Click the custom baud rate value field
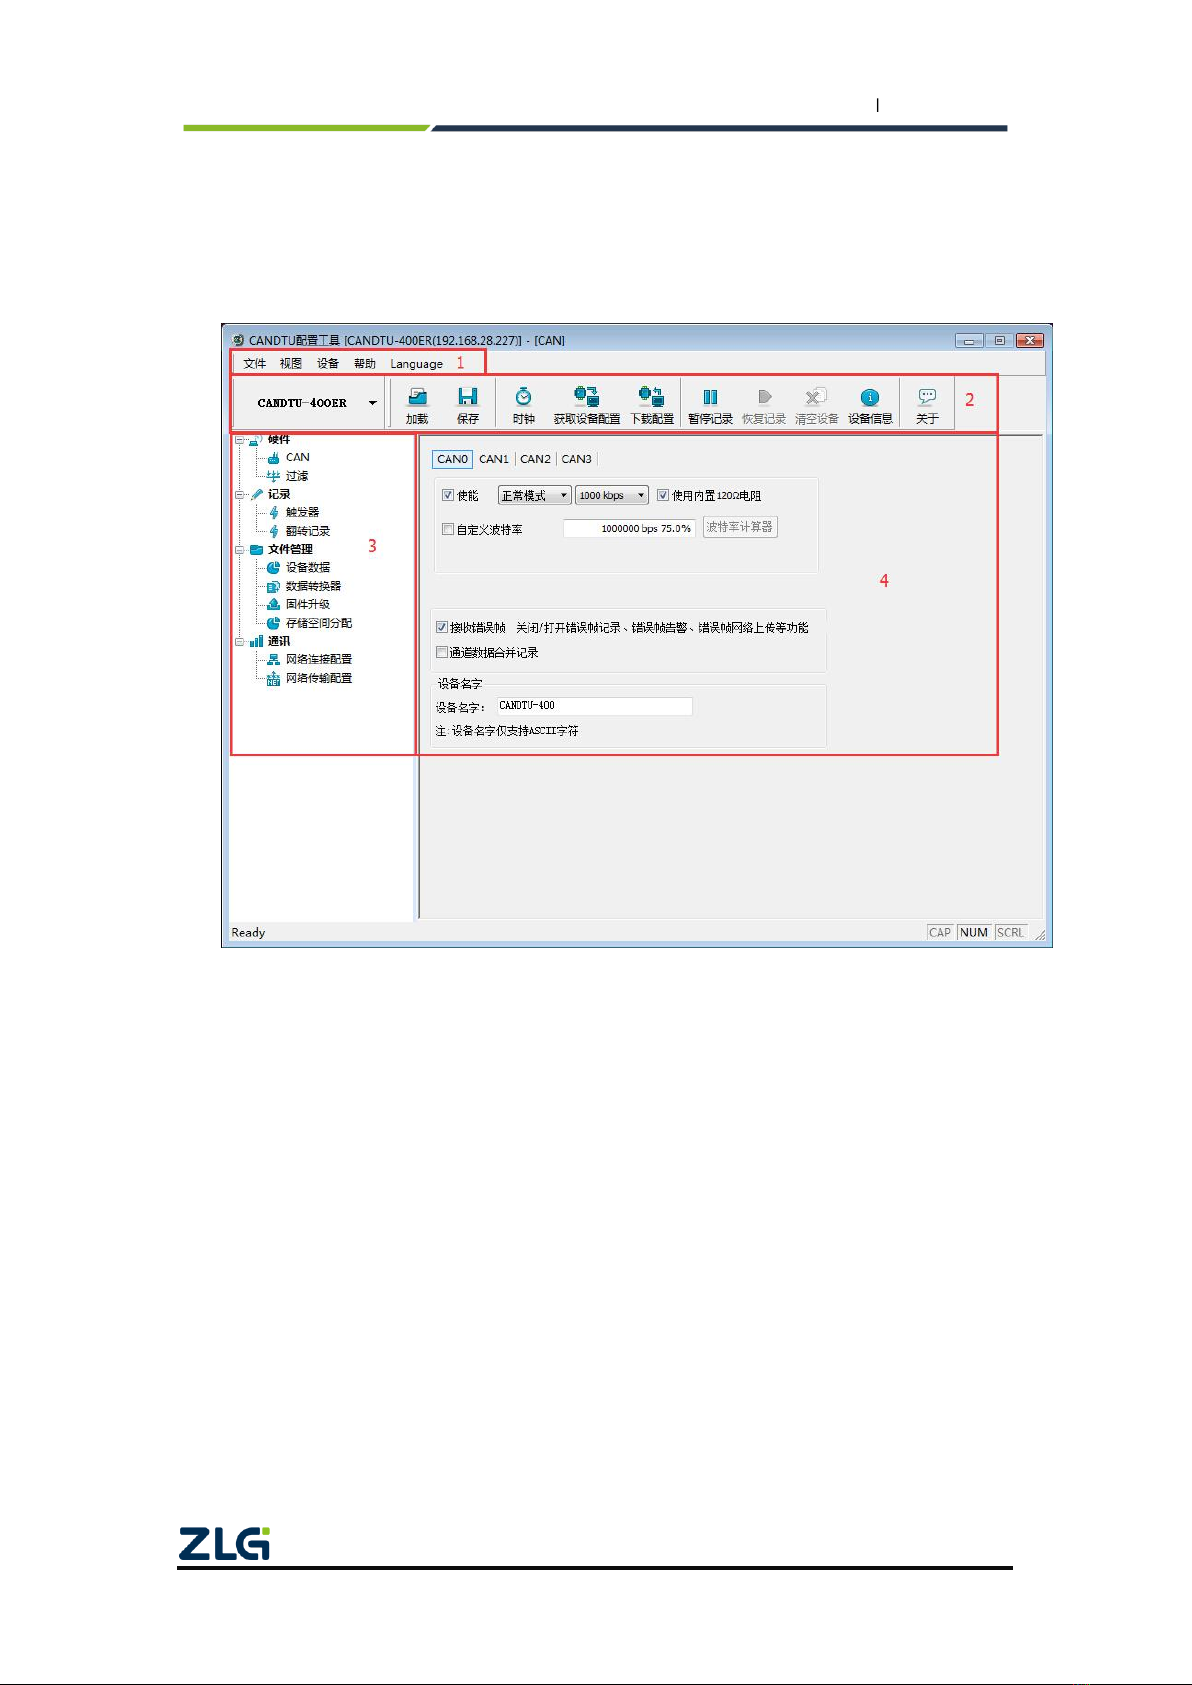The image size is (1192, 1685). click(629, 528)
